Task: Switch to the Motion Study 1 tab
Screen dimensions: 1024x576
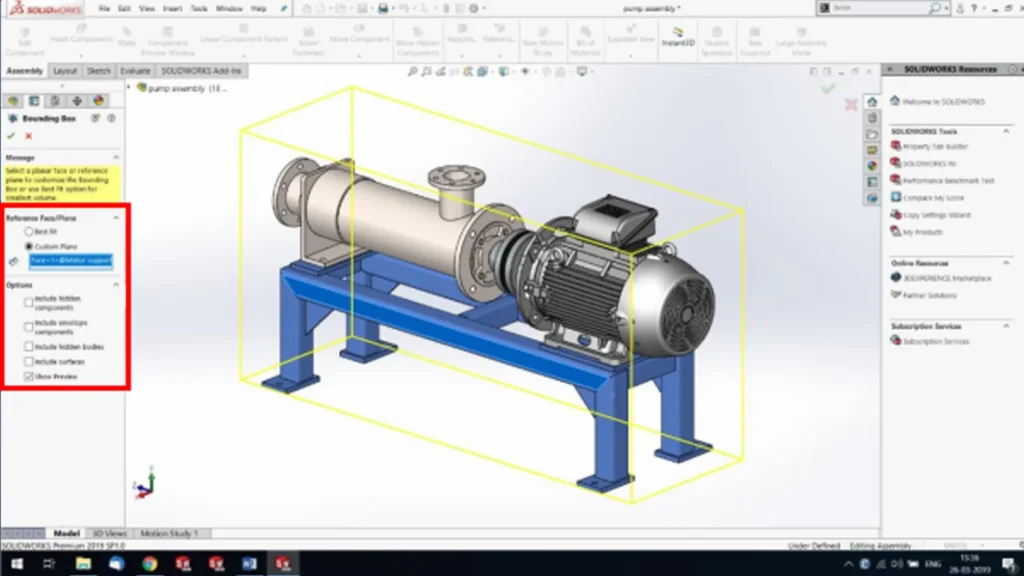Action: pos(168,534)
